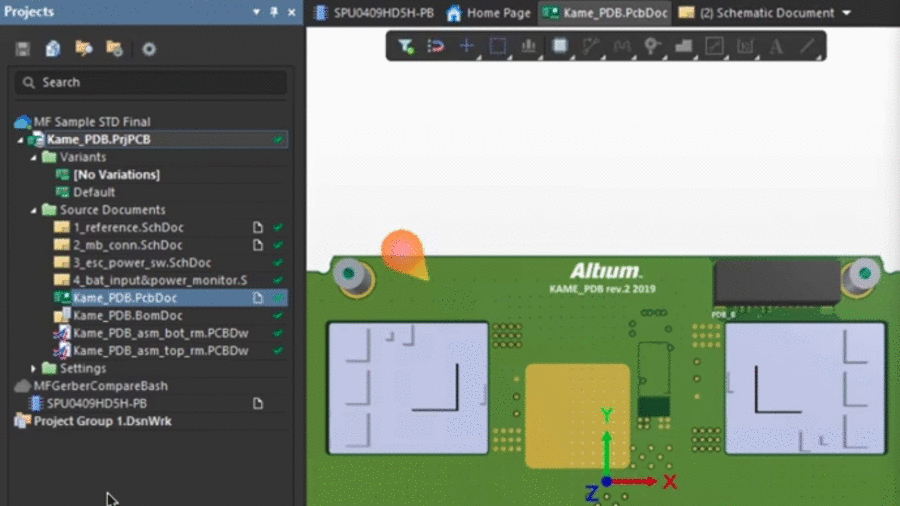Viewport: 900px width, 506px height.
Task: Click the document icon beside SPU0409HD5H-PB row
Action: pyautogui.click(x=258, y=403)
